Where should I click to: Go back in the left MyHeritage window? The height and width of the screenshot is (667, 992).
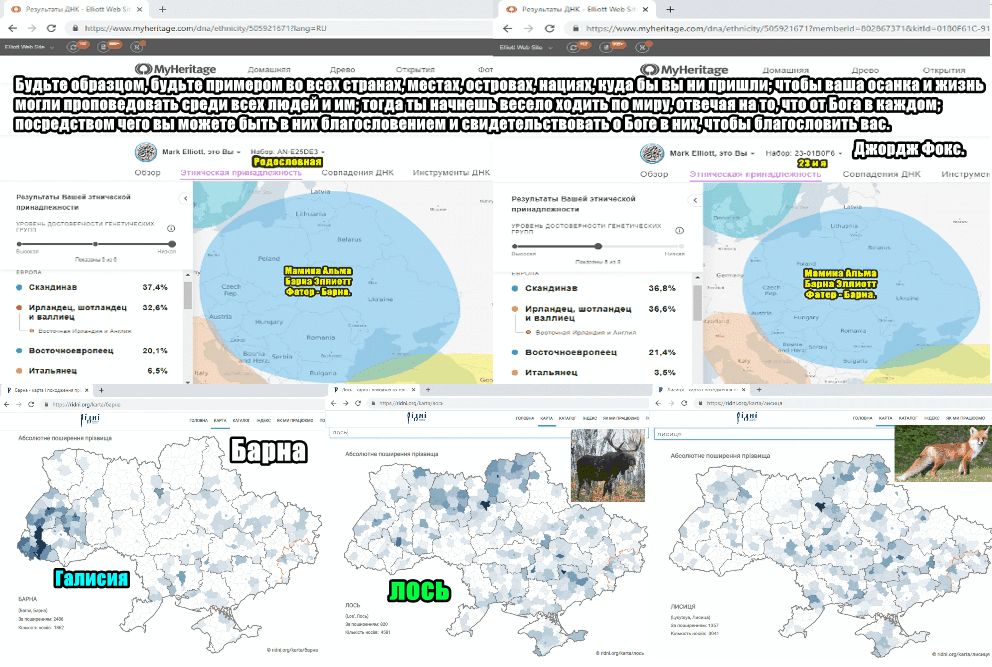coord(13,28)
